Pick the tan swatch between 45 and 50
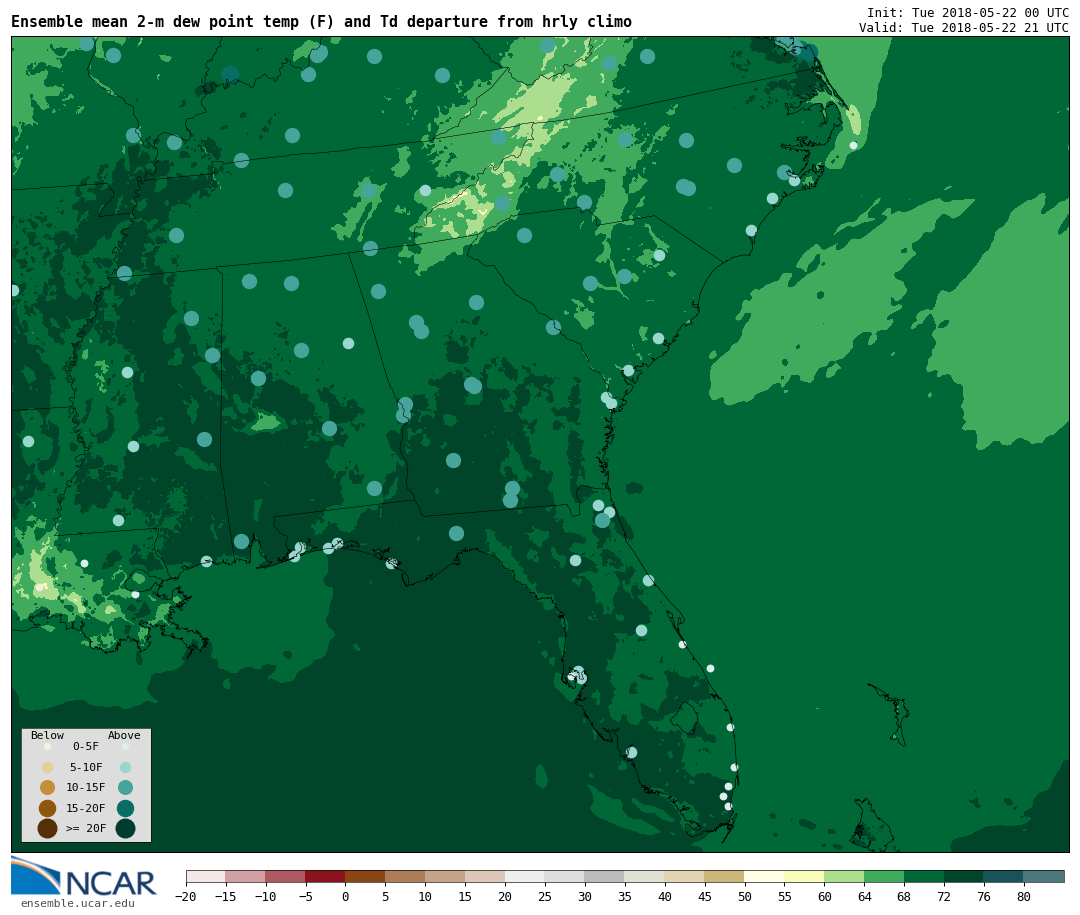Screen dimensions: 1080x915 (725, 876)
